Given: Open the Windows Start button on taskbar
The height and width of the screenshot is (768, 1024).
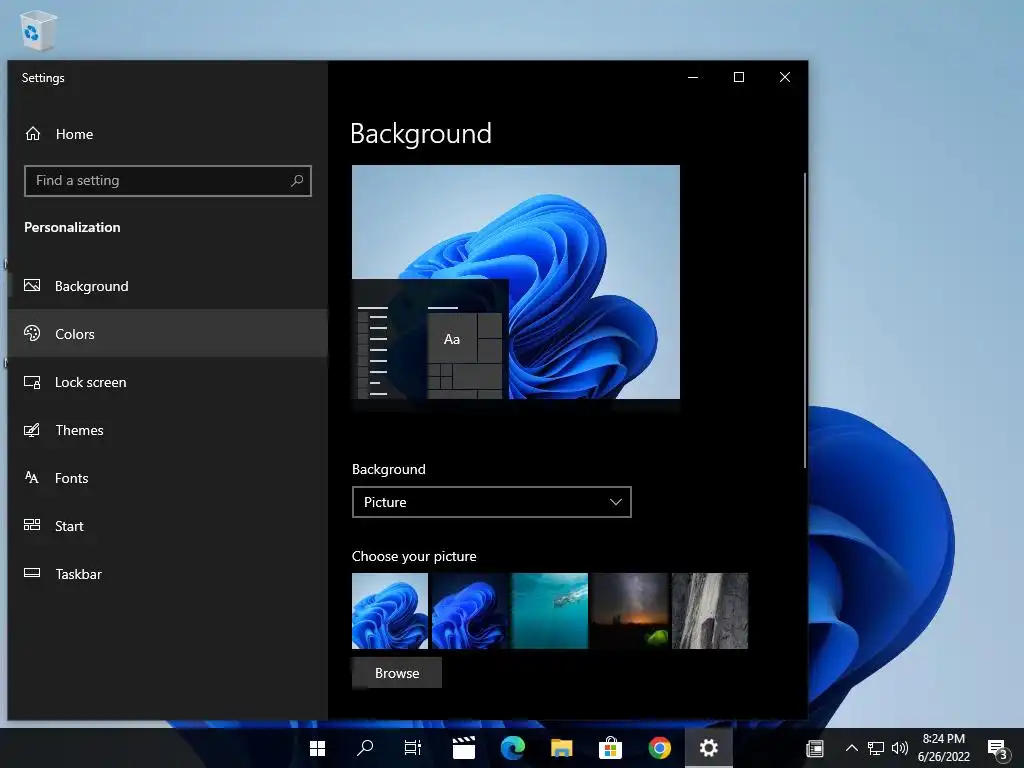Looking at the screenshot, I should (317, 748).
